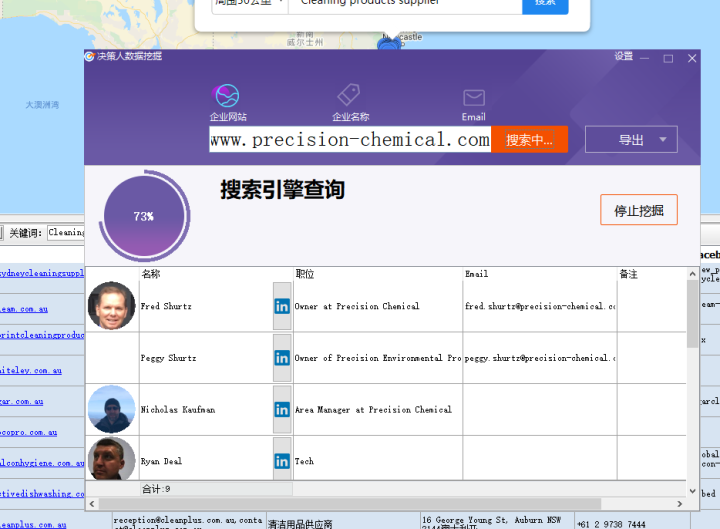Select the Nicholas Kaufman name cell
Viewport: 720px width, 529px height.
coord(206,409)
